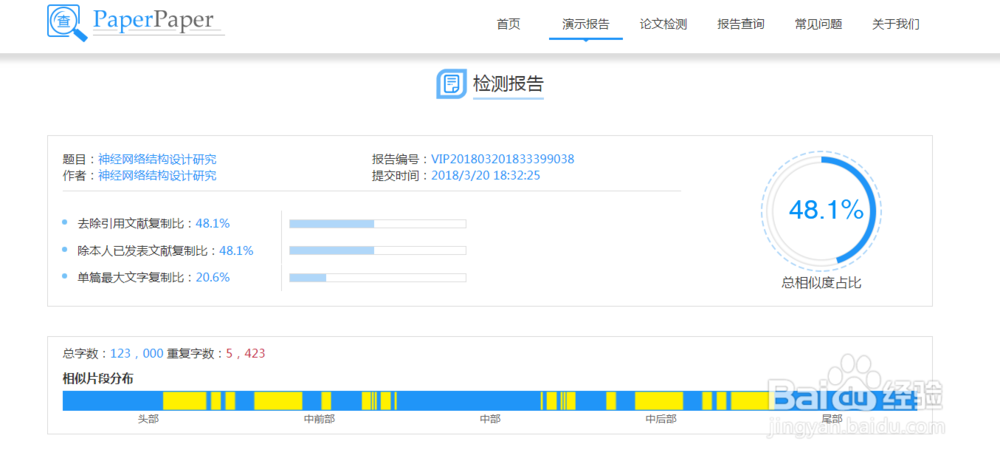Click 48.1% value of 去除引用文献复制比
The height and width of the screenshot is (461, 1000).
pos(212,223)
